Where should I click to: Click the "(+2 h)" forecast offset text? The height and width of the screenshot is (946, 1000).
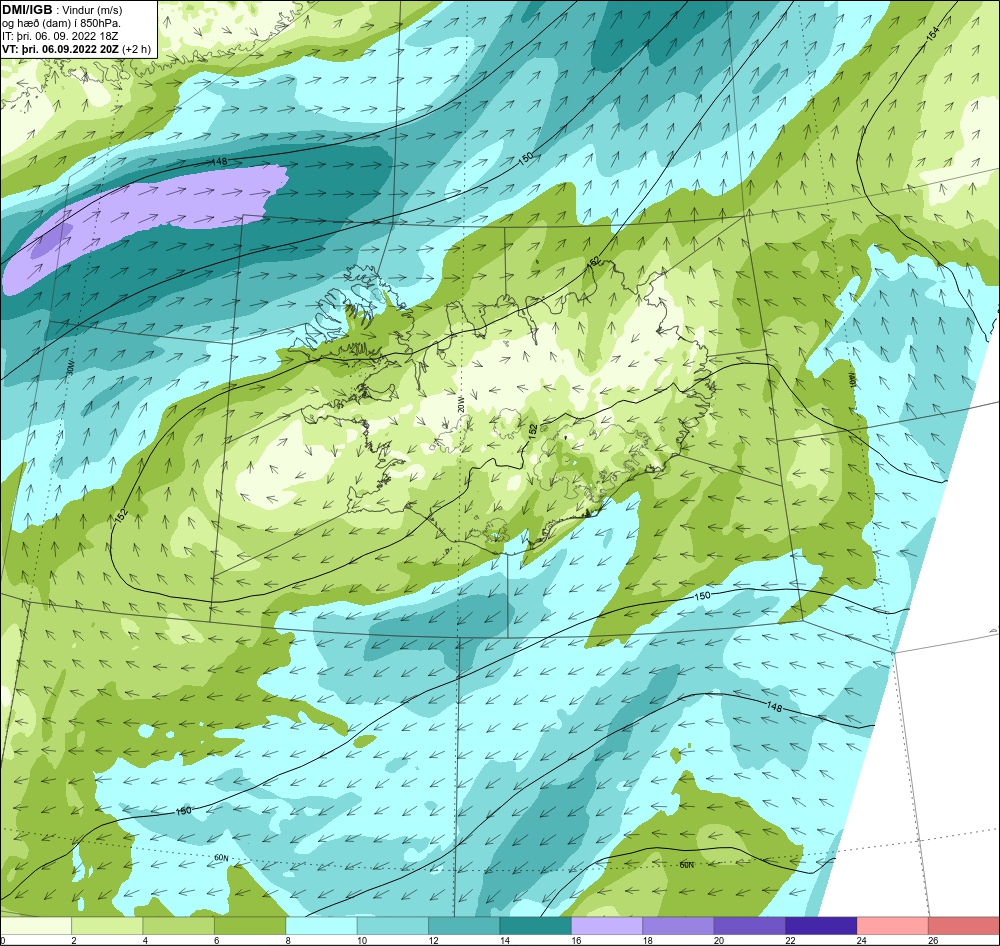click(137, 48)
